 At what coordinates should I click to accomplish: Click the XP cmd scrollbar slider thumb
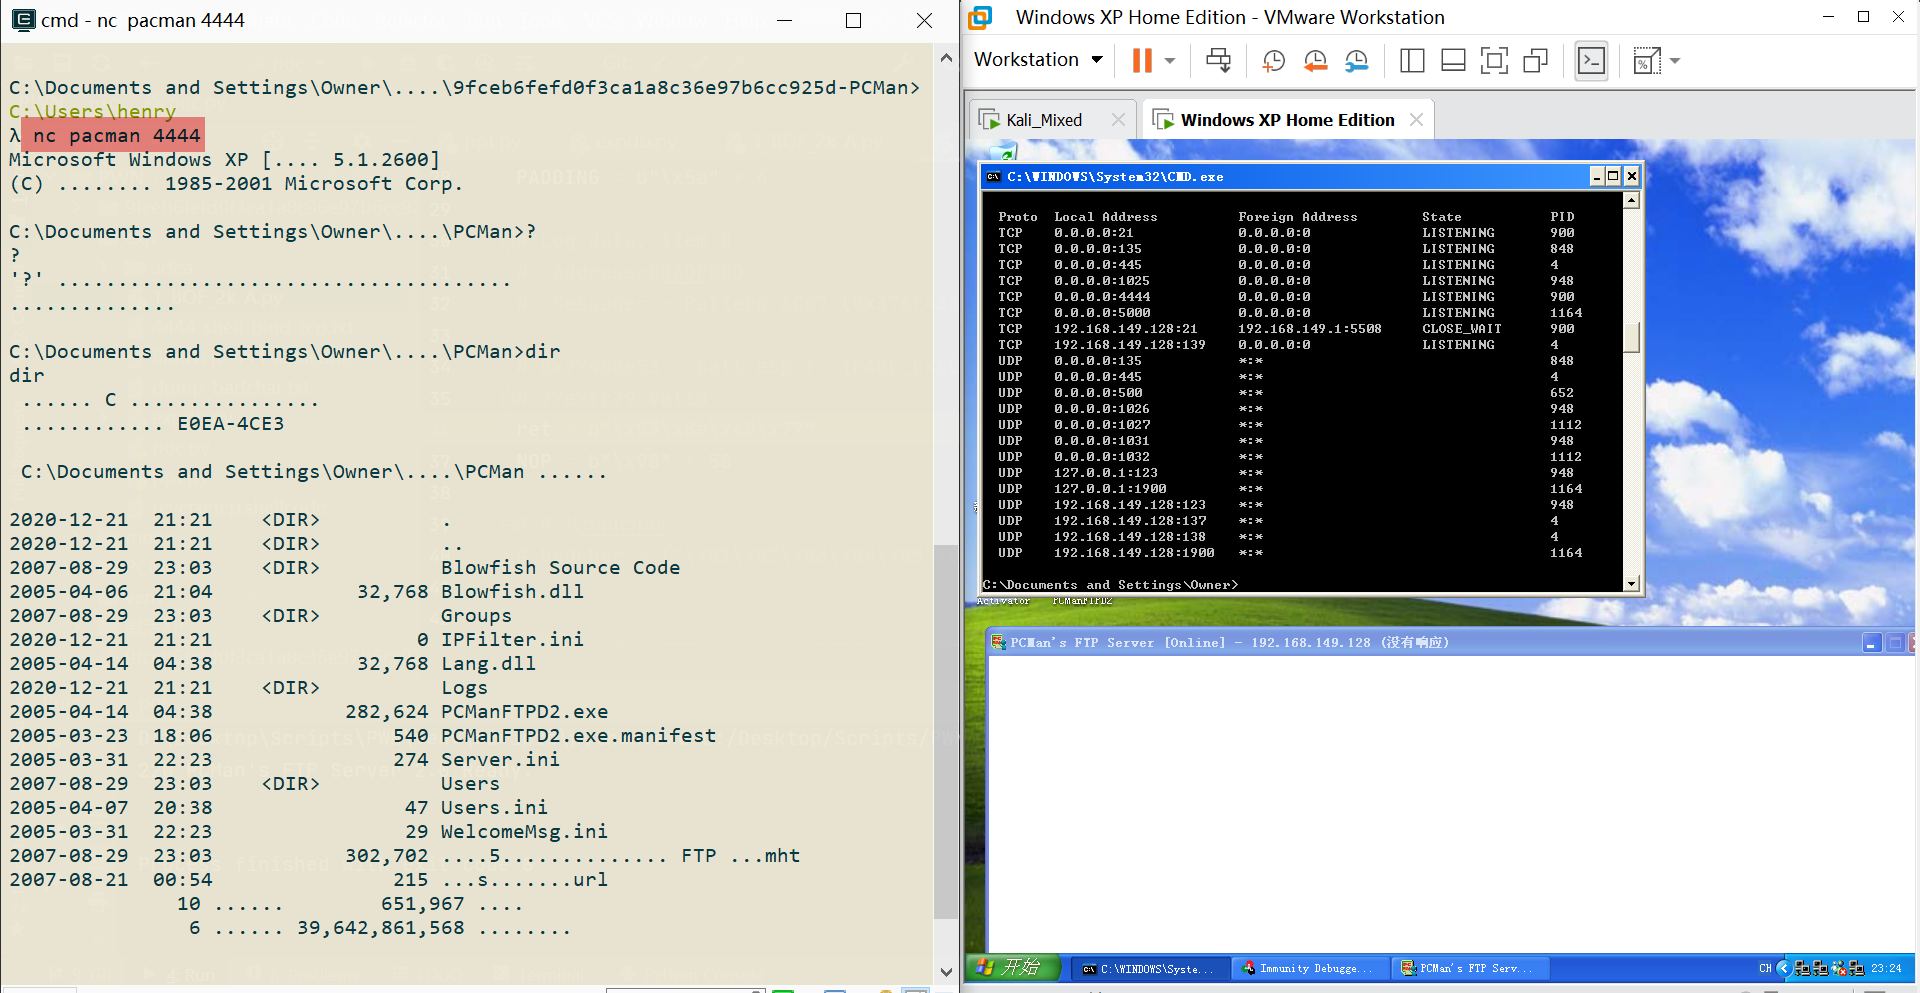(x=1631, y=337)
